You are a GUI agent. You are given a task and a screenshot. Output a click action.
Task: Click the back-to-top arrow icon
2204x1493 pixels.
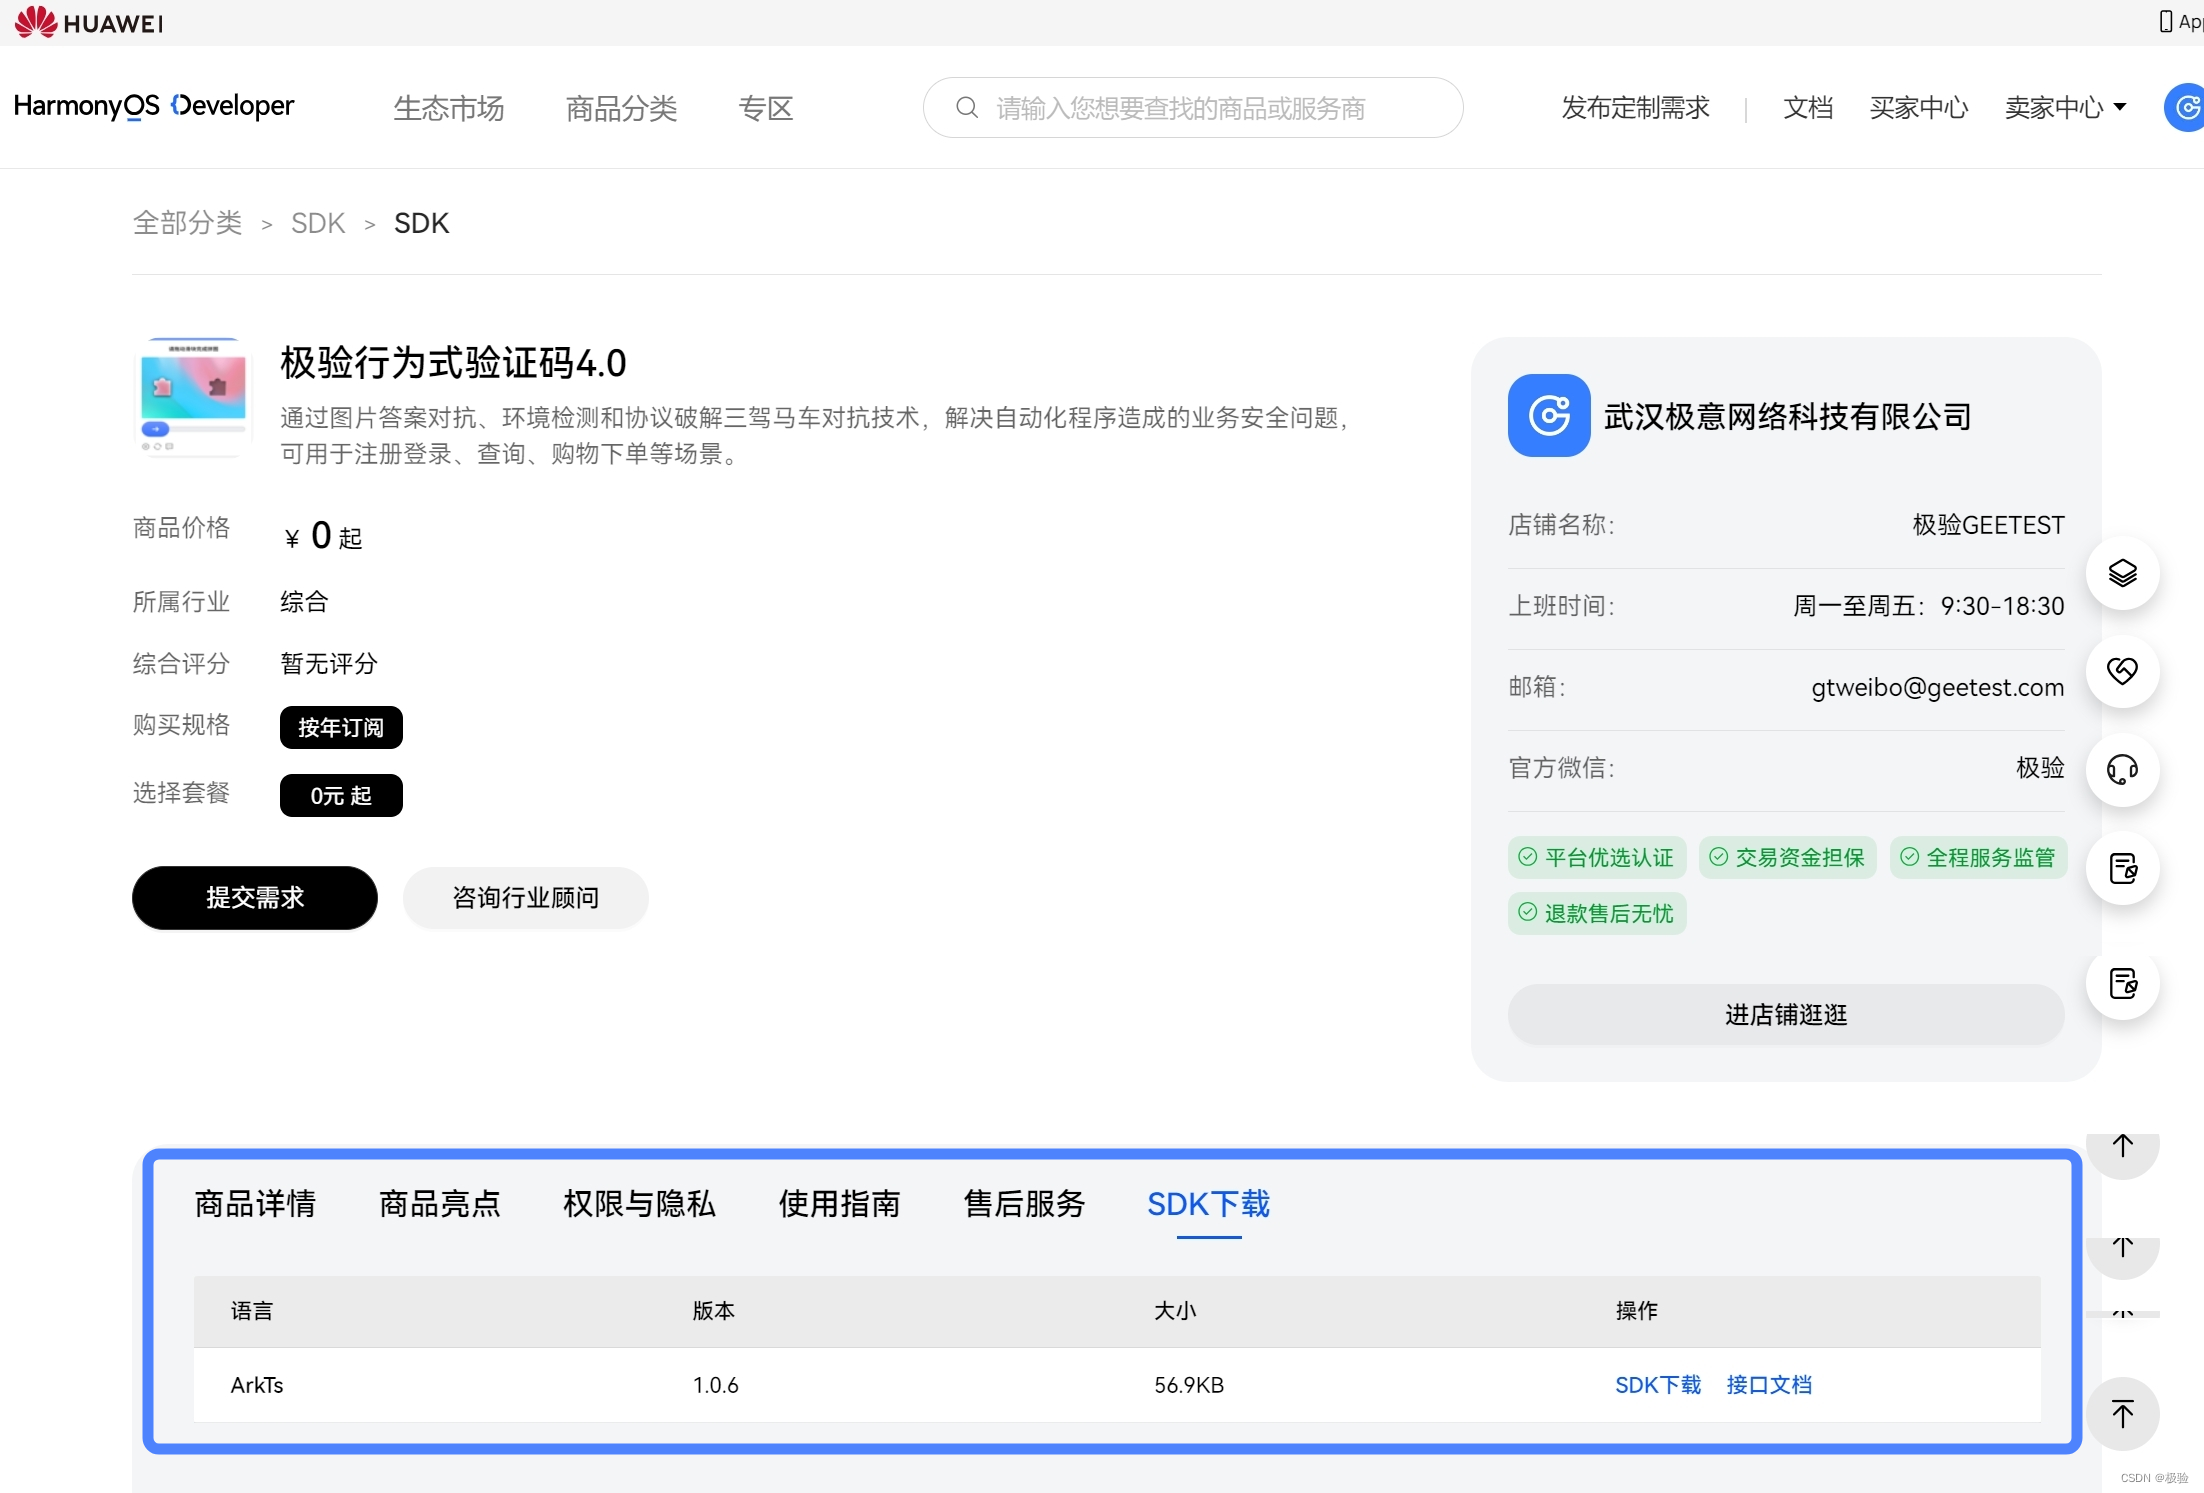[x=2122, y=1413]
